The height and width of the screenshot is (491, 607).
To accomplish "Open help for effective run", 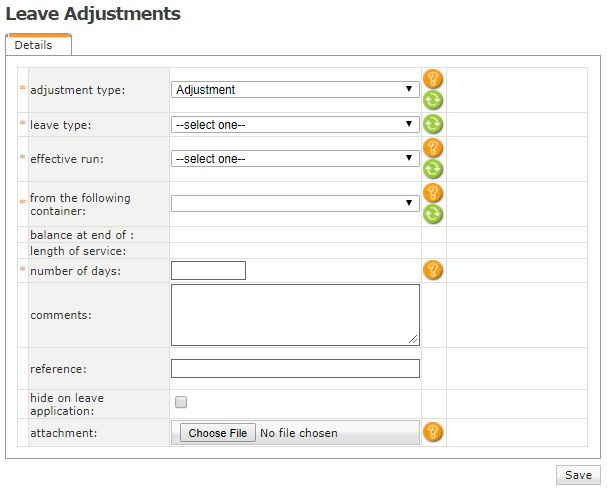I will coord(432,148).
